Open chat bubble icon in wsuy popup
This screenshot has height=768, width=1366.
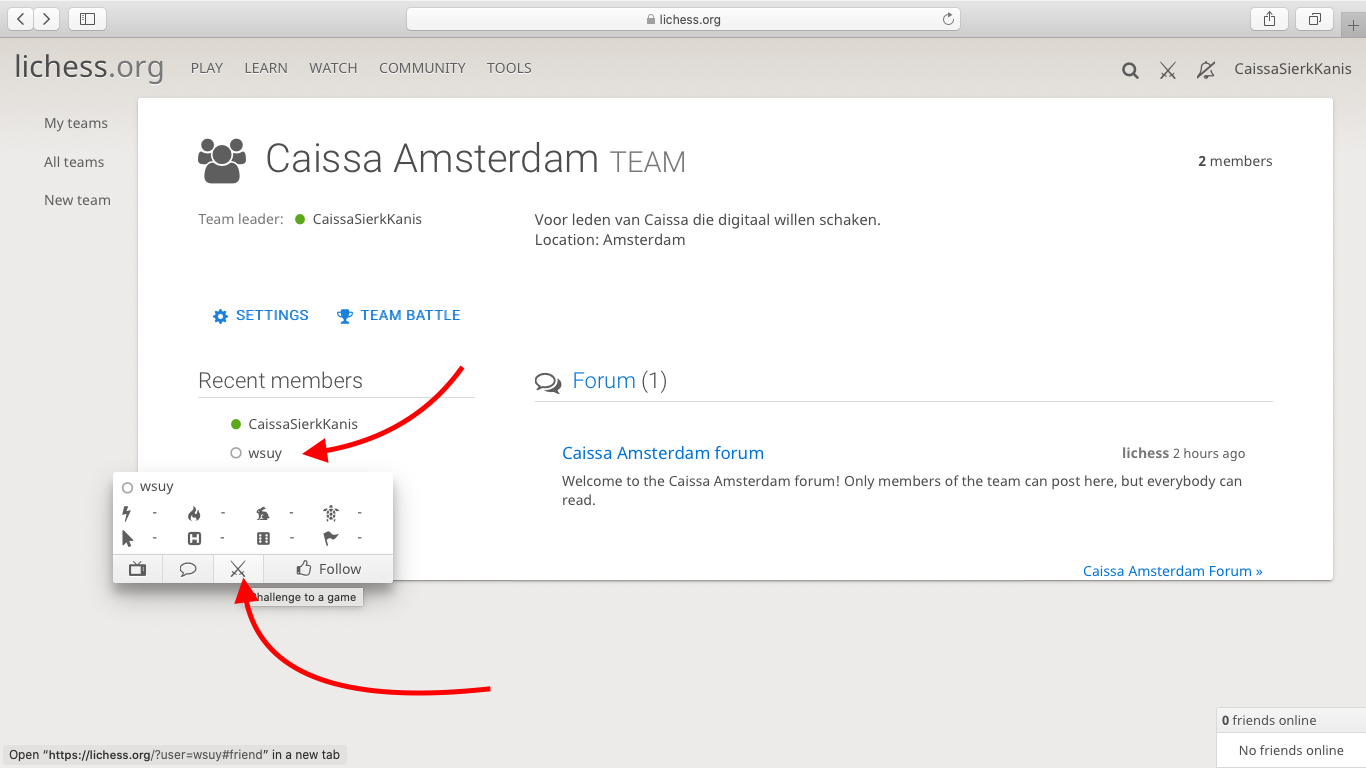pyautogui.click(x=188, y=569)
